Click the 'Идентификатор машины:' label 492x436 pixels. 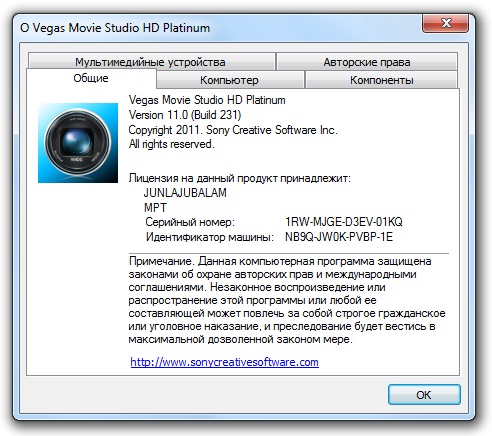tap(210, 237)
